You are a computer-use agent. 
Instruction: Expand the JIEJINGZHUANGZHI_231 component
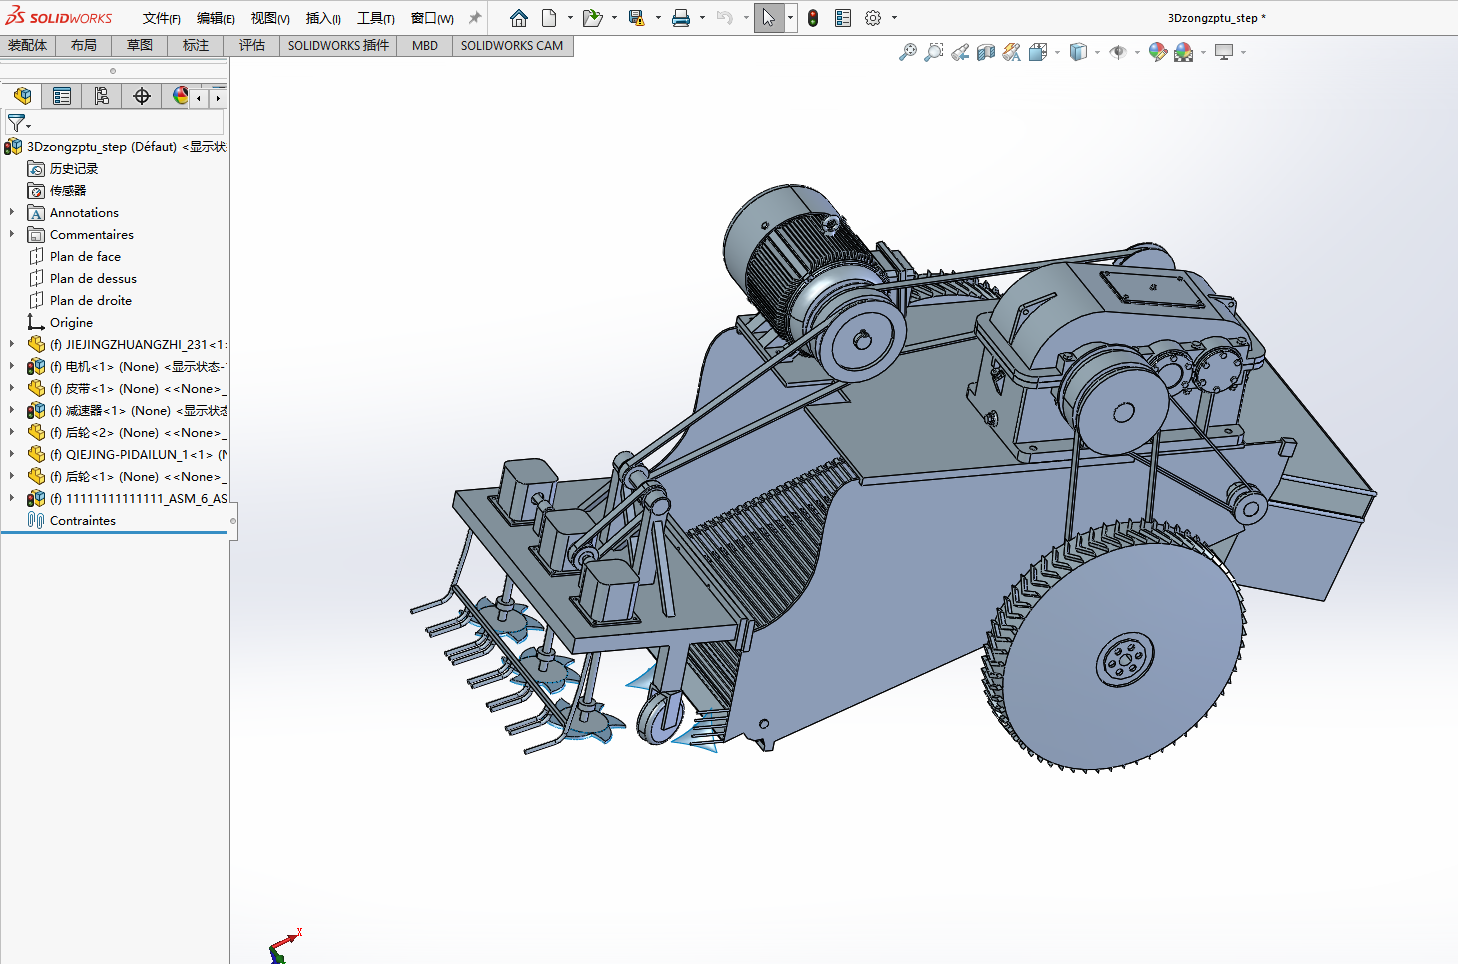[12, 344]
